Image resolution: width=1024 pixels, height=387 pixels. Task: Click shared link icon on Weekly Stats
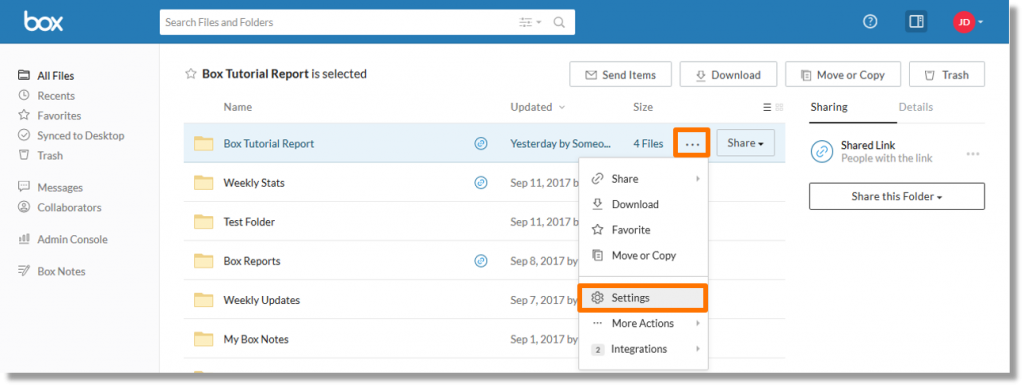481,183
